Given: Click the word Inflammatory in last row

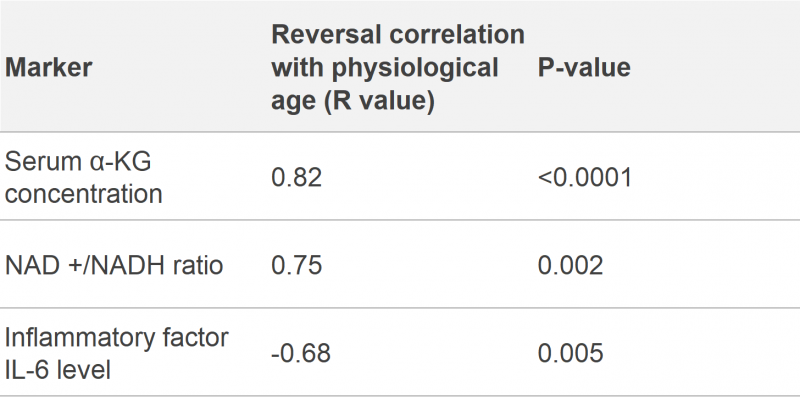Looking at the screenshot, I should click(73, 338).
